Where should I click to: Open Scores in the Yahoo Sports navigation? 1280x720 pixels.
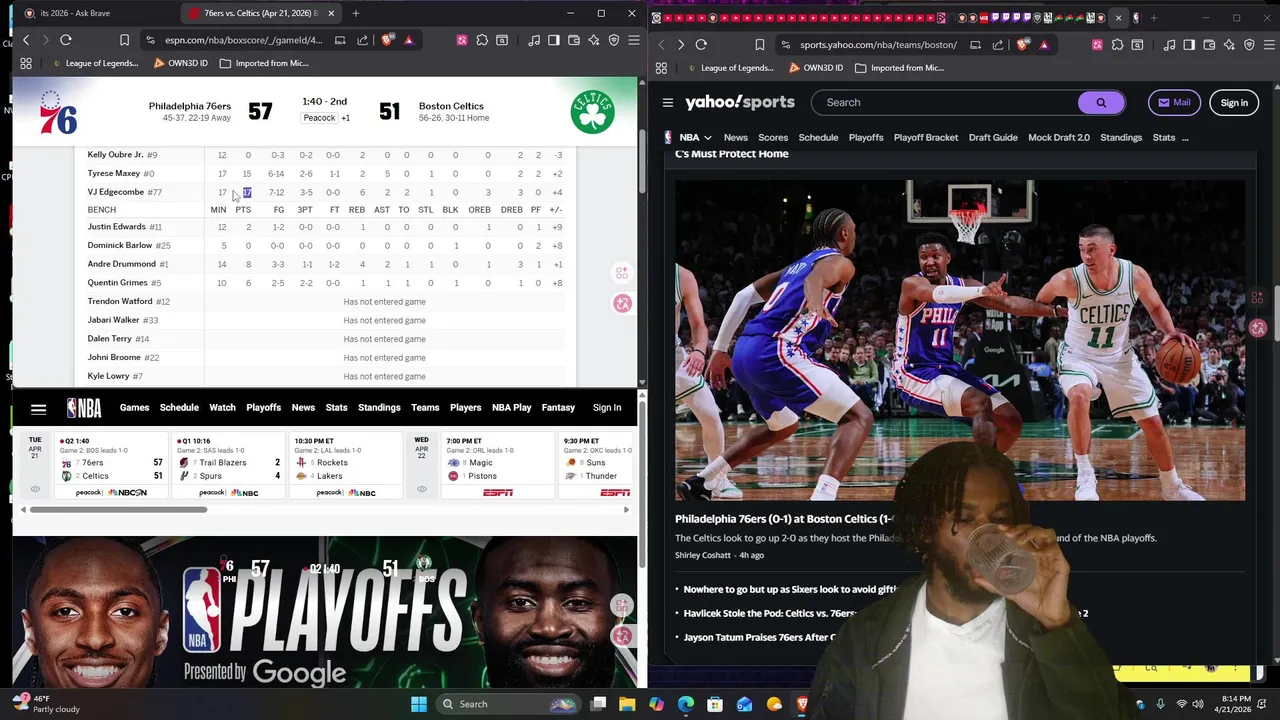click(773, 137)
